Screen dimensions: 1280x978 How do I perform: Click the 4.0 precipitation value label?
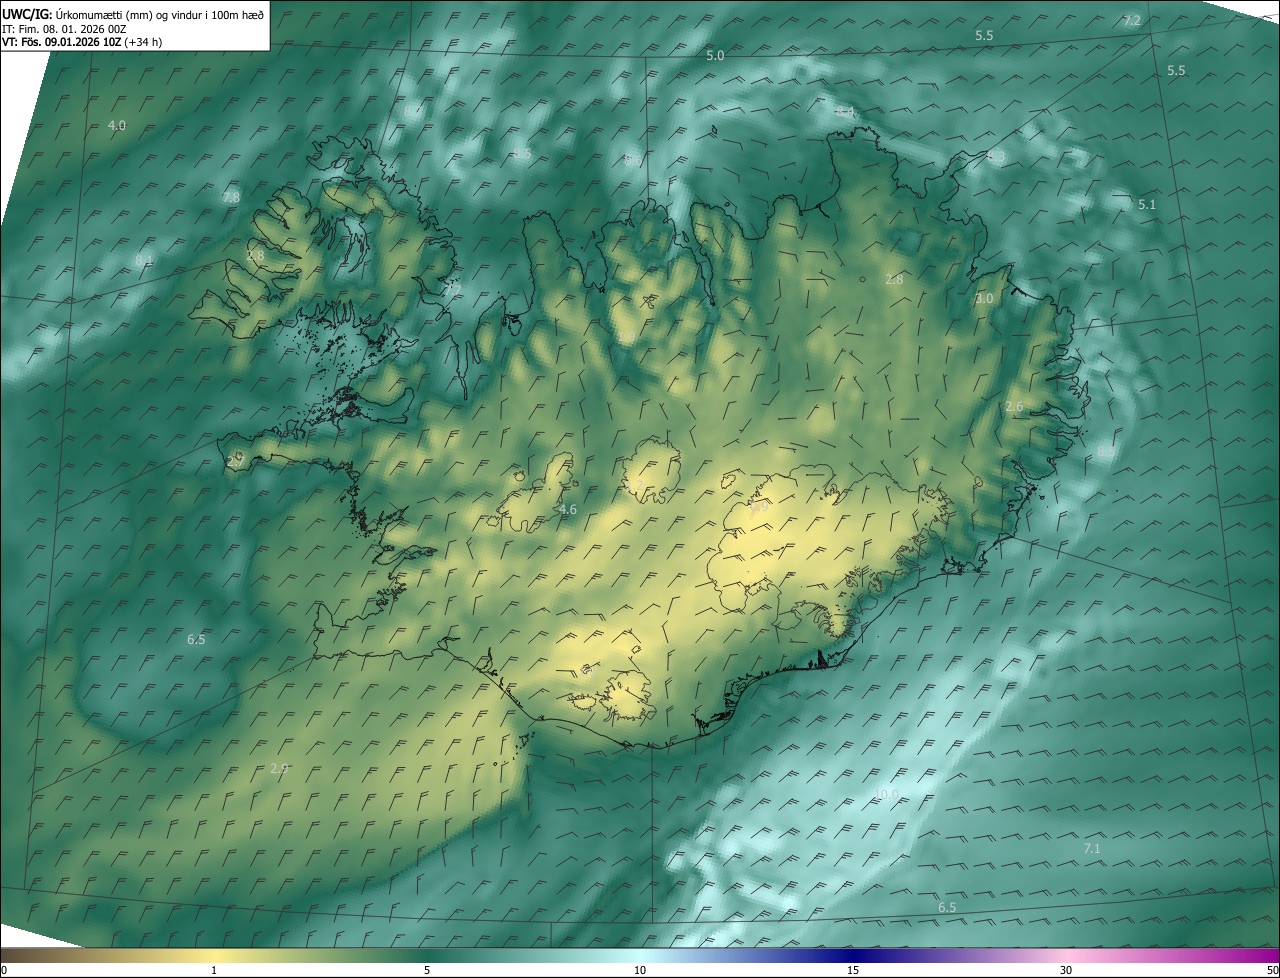point(117,125)
